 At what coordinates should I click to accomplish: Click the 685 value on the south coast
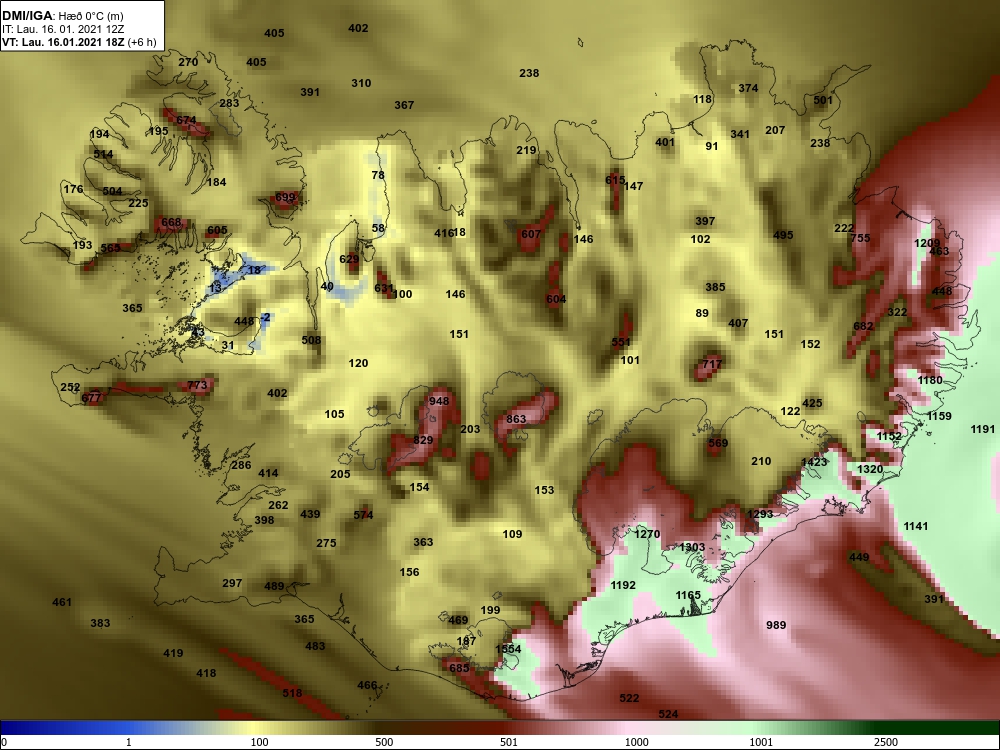tap(459, 668)
